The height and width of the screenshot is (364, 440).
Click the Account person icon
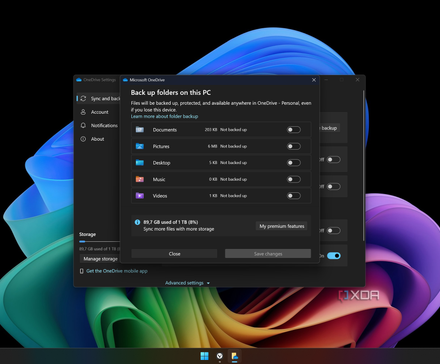83,112
